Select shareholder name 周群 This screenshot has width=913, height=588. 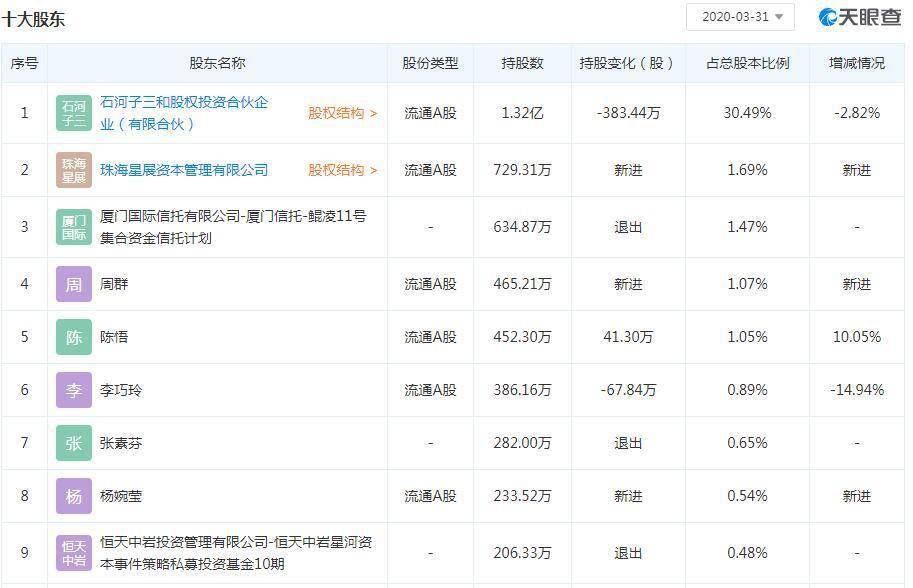tap(114, 284)
